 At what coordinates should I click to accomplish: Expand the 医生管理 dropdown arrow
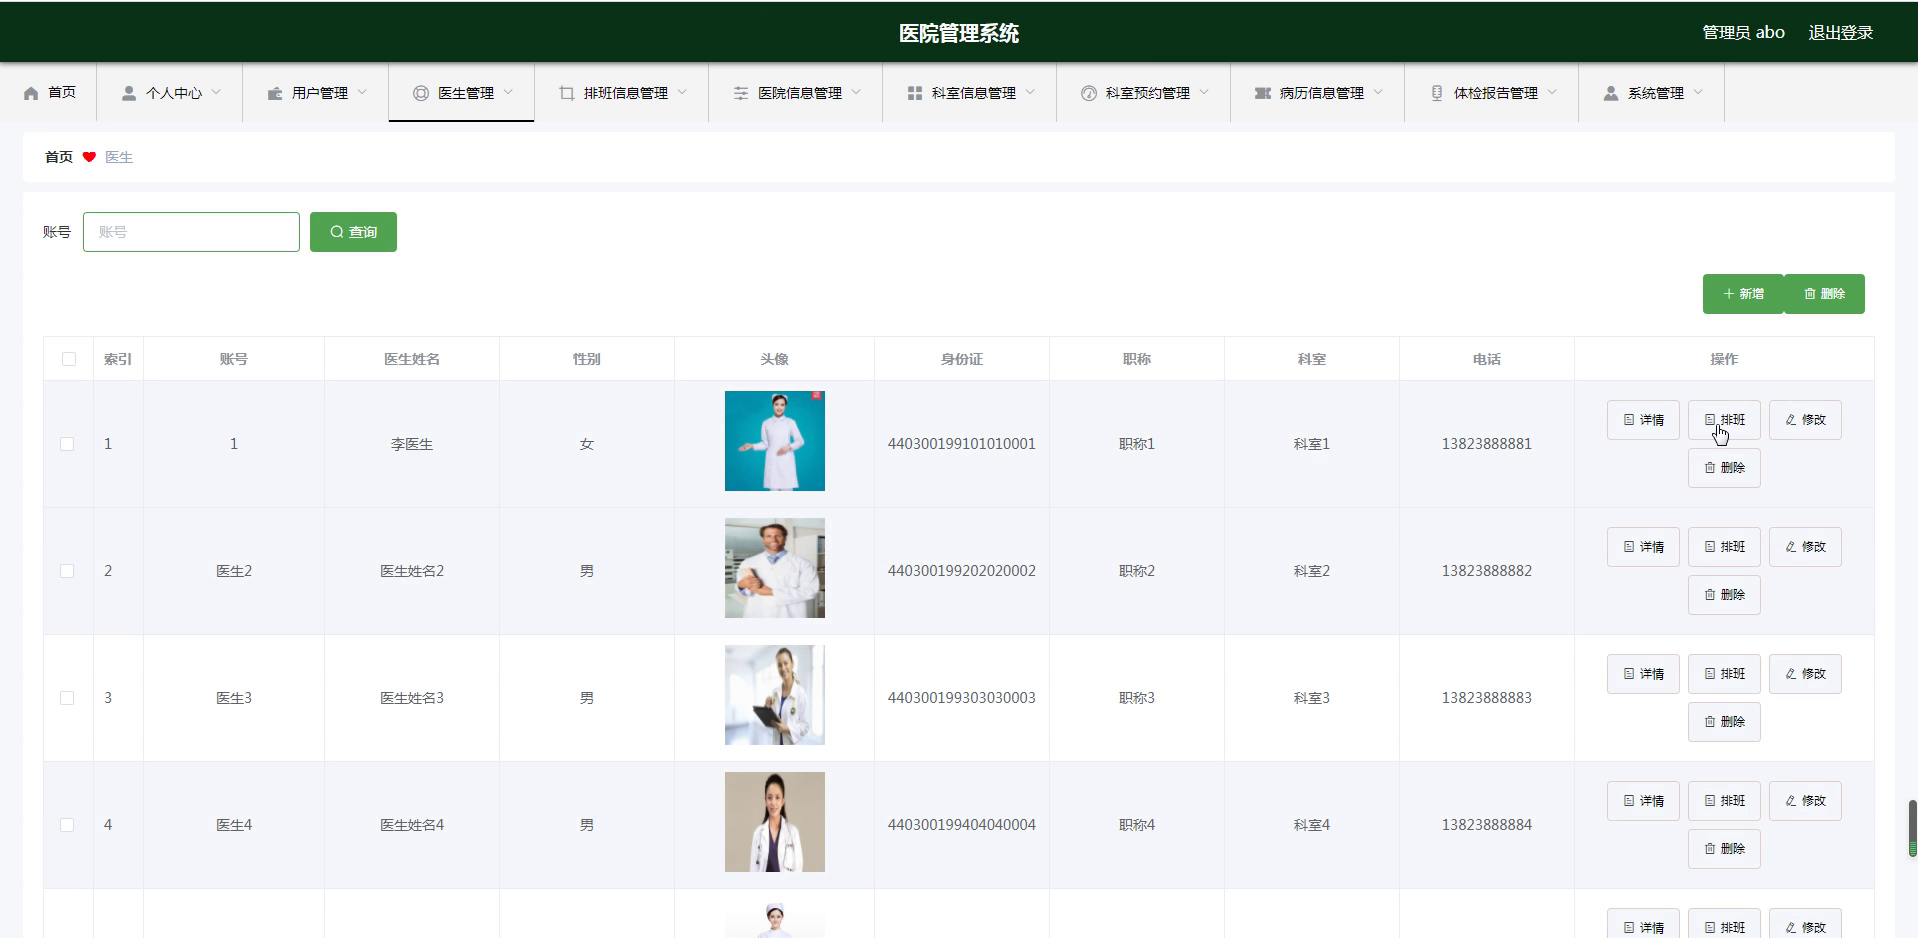click(x=508, y=92)
